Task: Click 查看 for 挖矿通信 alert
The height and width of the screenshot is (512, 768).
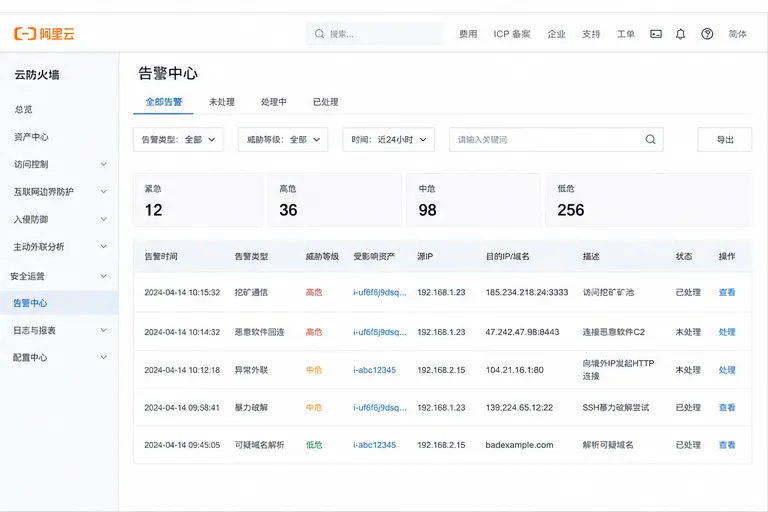Action: point(727,293)
